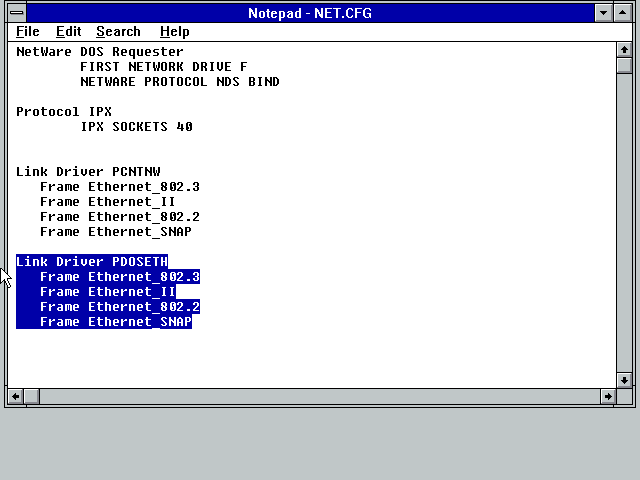Click highlighted 'Frame Ethernet_II' under PDOSETH
Image resolution: width=640 pixels, height=480 pixels.
pyautogui.click(x=108, y=292)
